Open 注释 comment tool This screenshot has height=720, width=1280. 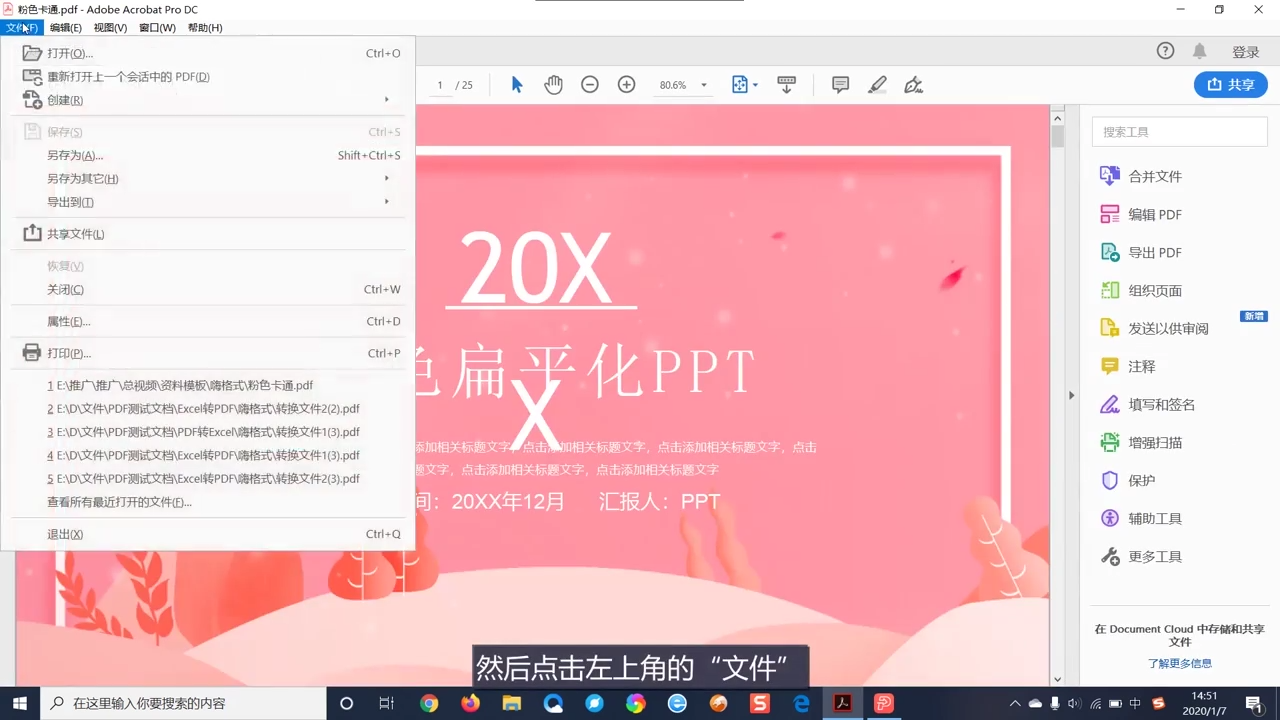(1127, 366)
